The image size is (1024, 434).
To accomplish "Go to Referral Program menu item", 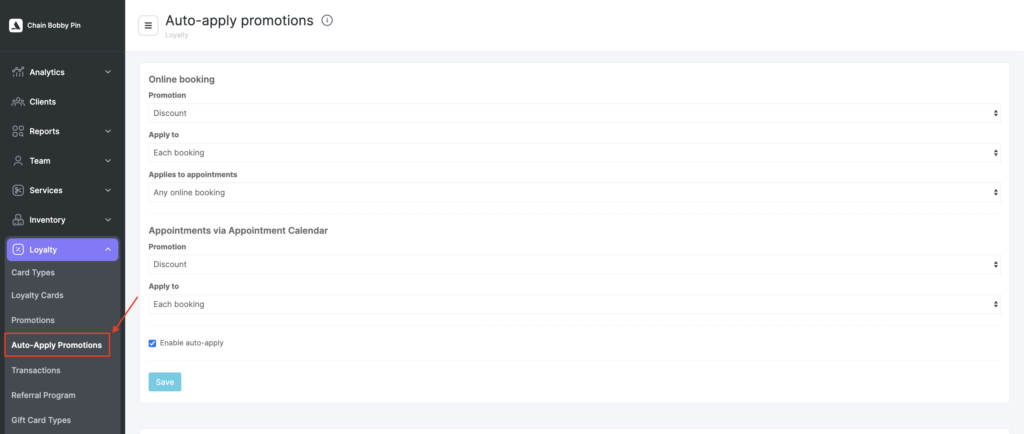I will click(43, 395).
